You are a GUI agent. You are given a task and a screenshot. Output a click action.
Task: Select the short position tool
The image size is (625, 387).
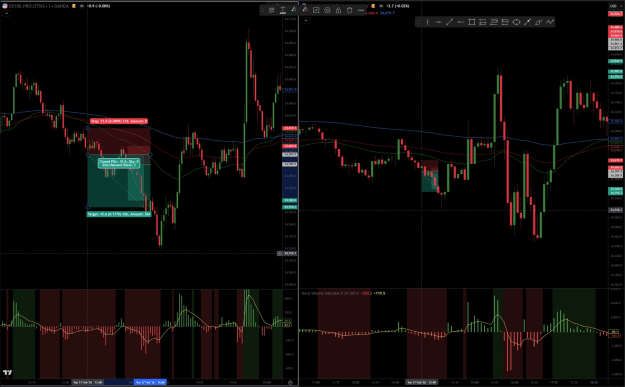tap(505, 22)
